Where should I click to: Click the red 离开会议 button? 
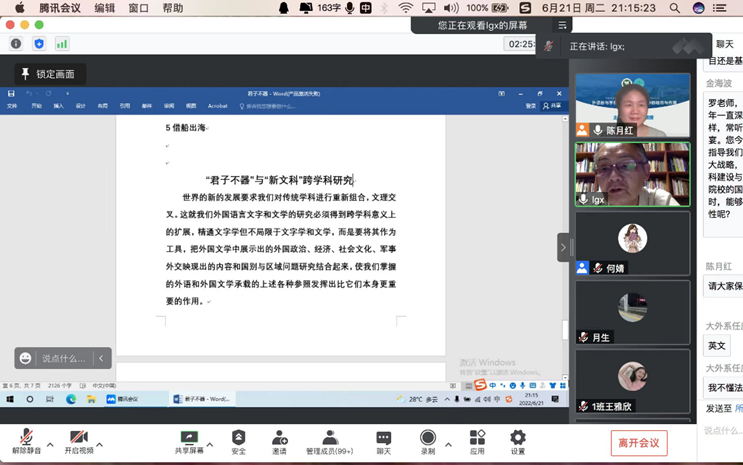639,443
